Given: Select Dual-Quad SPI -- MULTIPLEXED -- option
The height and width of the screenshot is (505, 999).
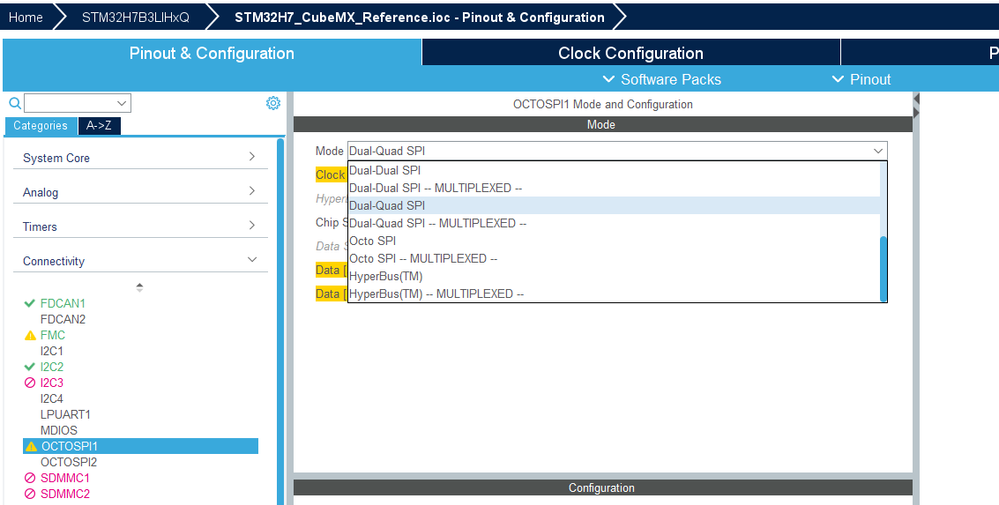Looking at the screenshot, I should (614, 224).
